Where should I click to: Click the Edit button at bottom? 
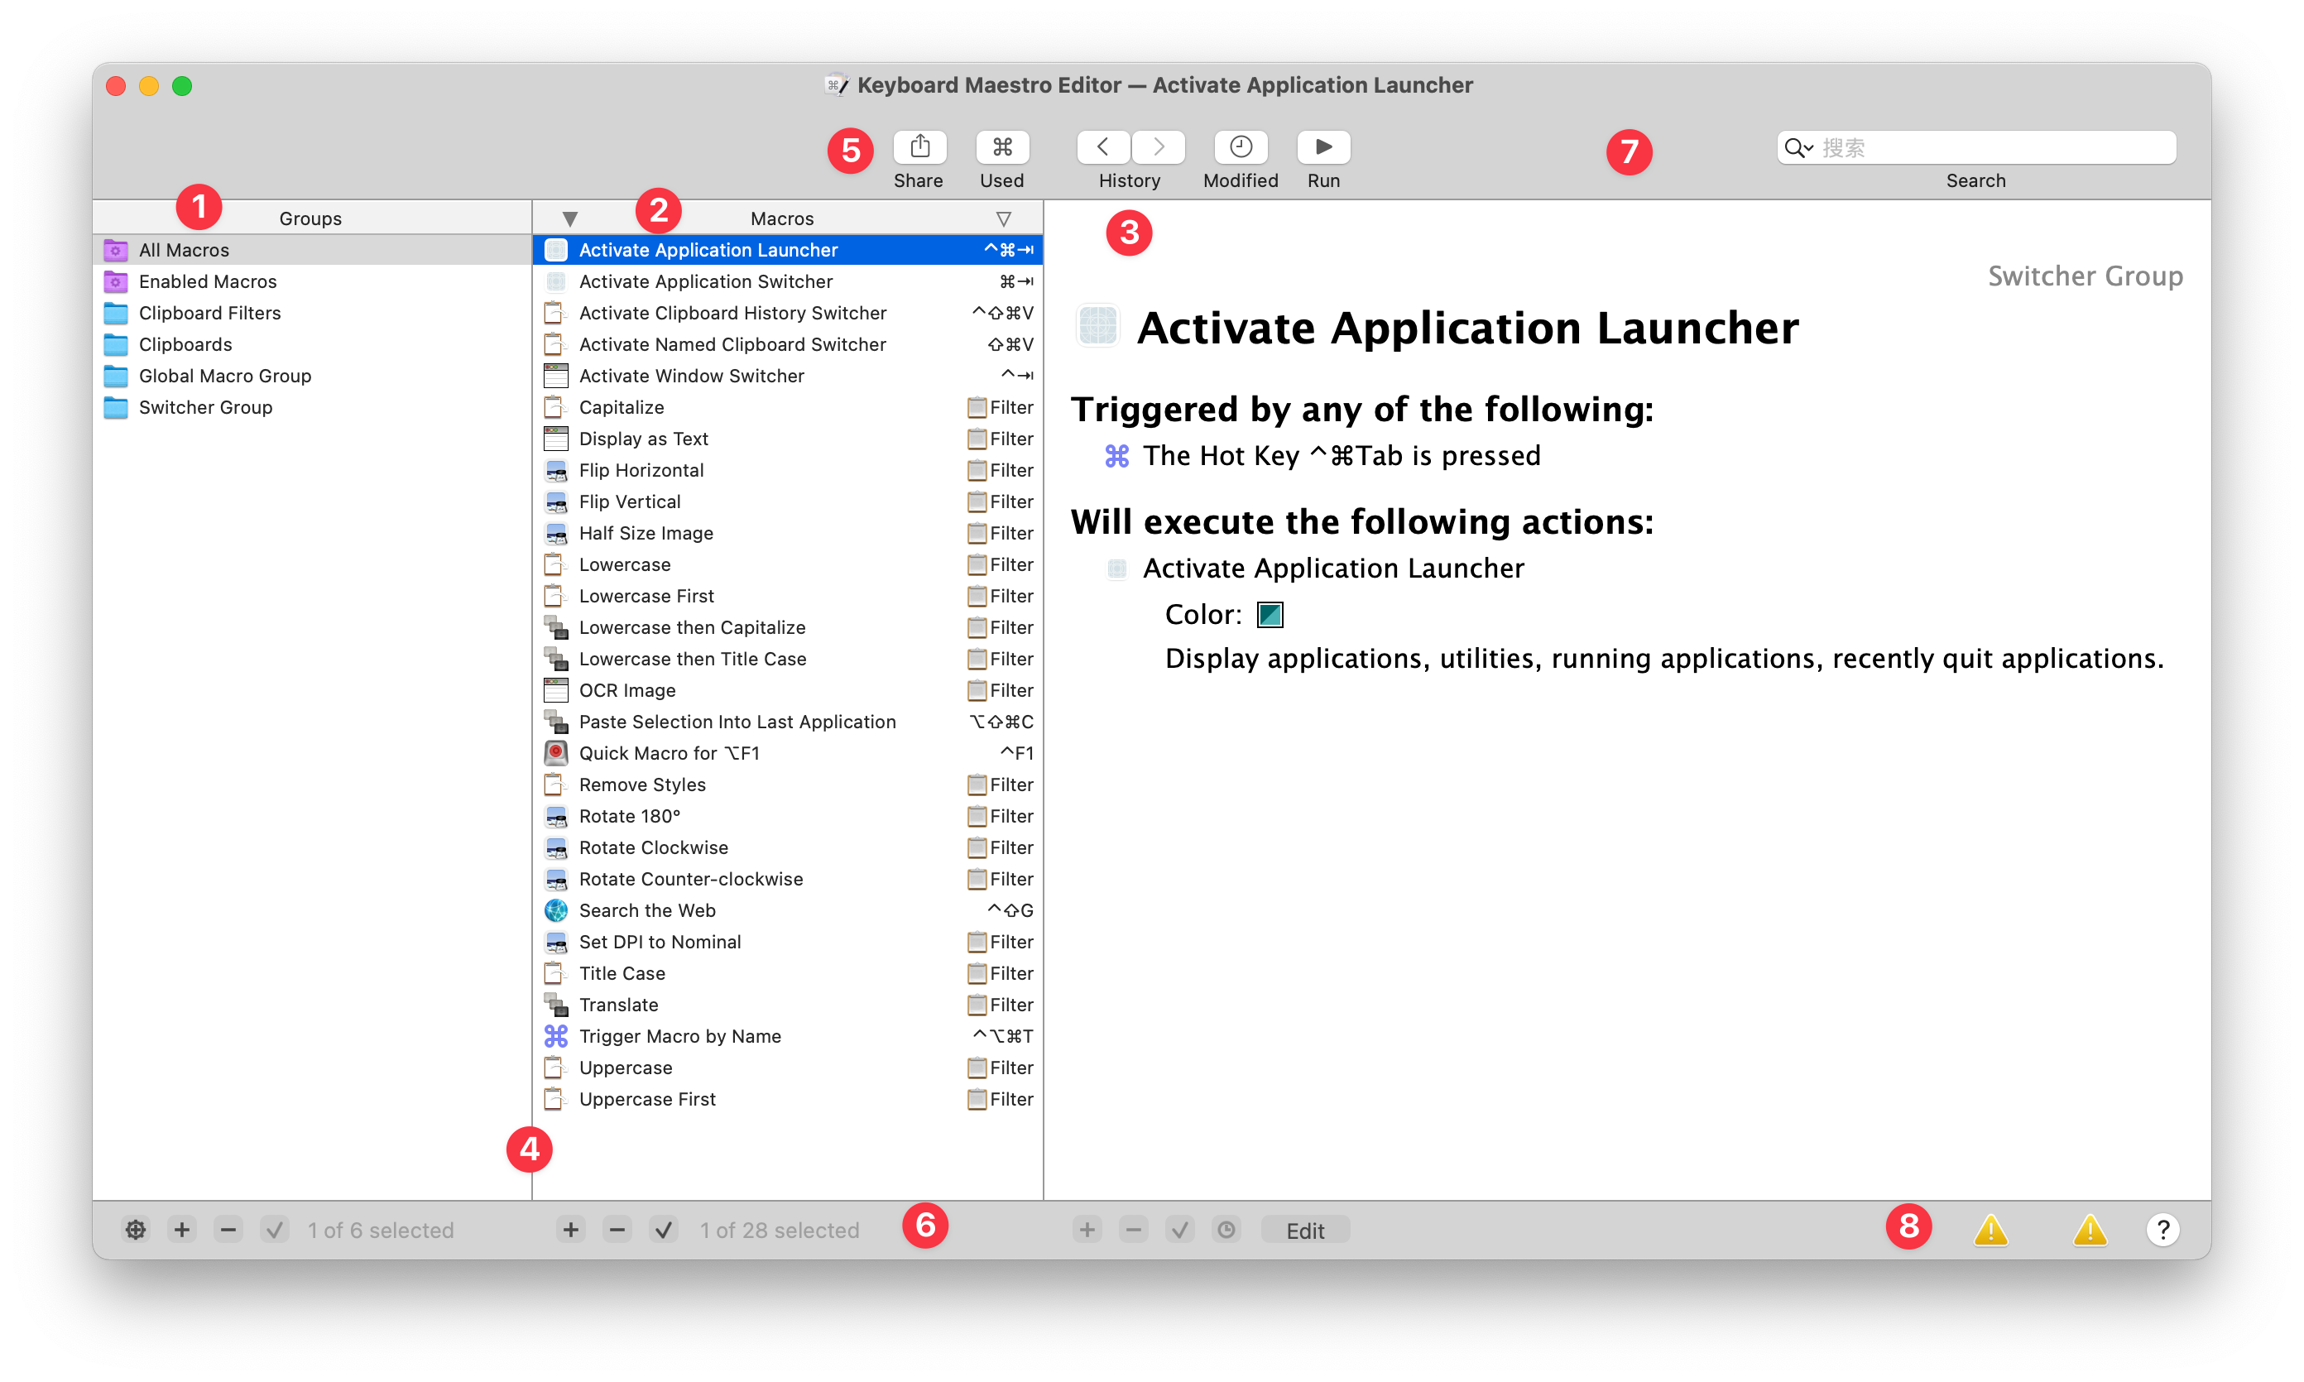pyautogui.click(x=1305, y=1230)
